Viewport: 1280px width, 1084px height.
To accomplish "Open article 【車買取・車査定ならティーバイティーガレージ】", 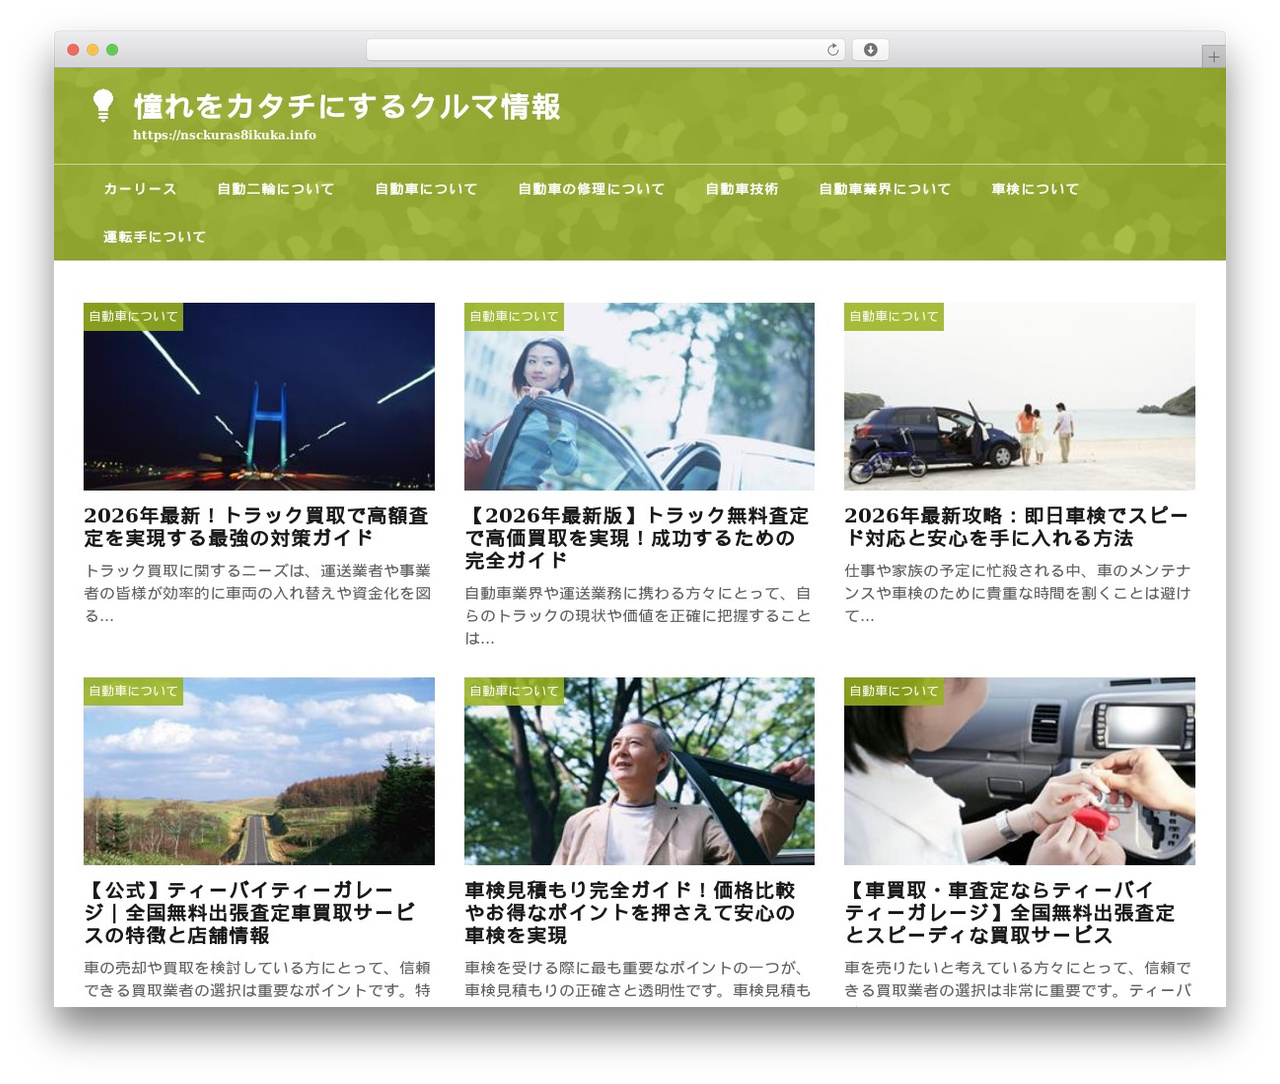I will click(x=1010, y=913).
